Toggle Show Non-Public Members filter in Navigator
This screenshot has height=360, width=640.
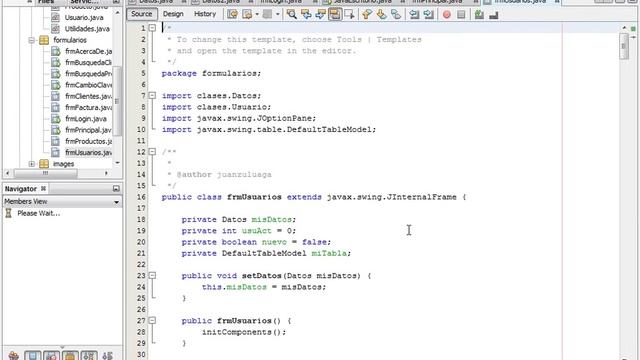pyautogui.click(x=70, y=356)
